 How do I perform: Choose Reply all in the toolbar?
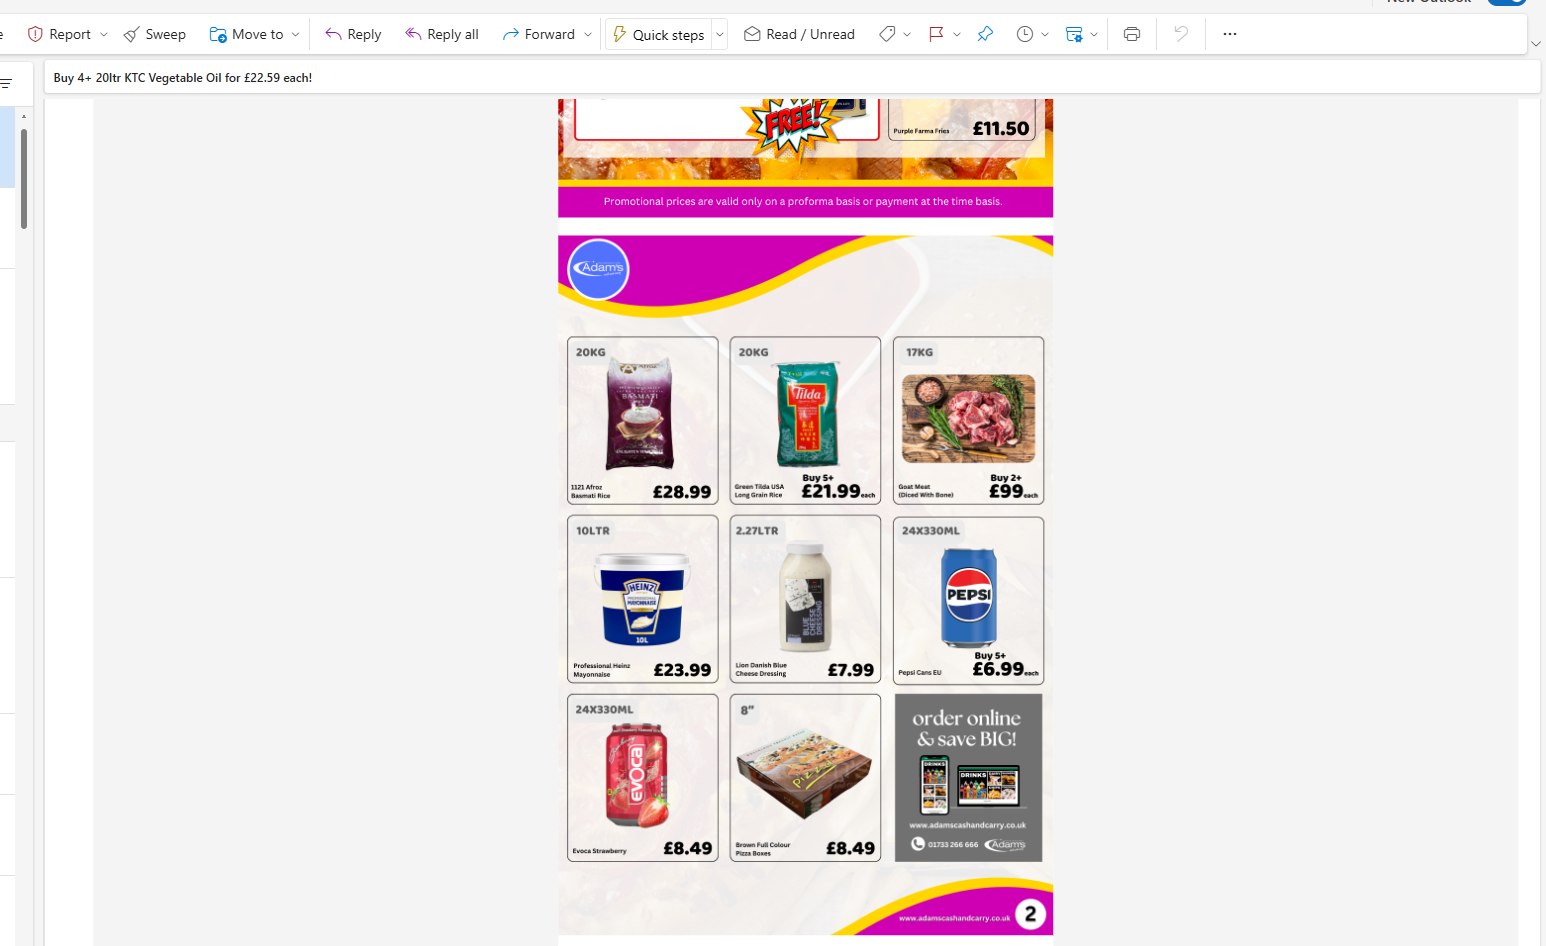pyautogui.click(x=442, y=34)
